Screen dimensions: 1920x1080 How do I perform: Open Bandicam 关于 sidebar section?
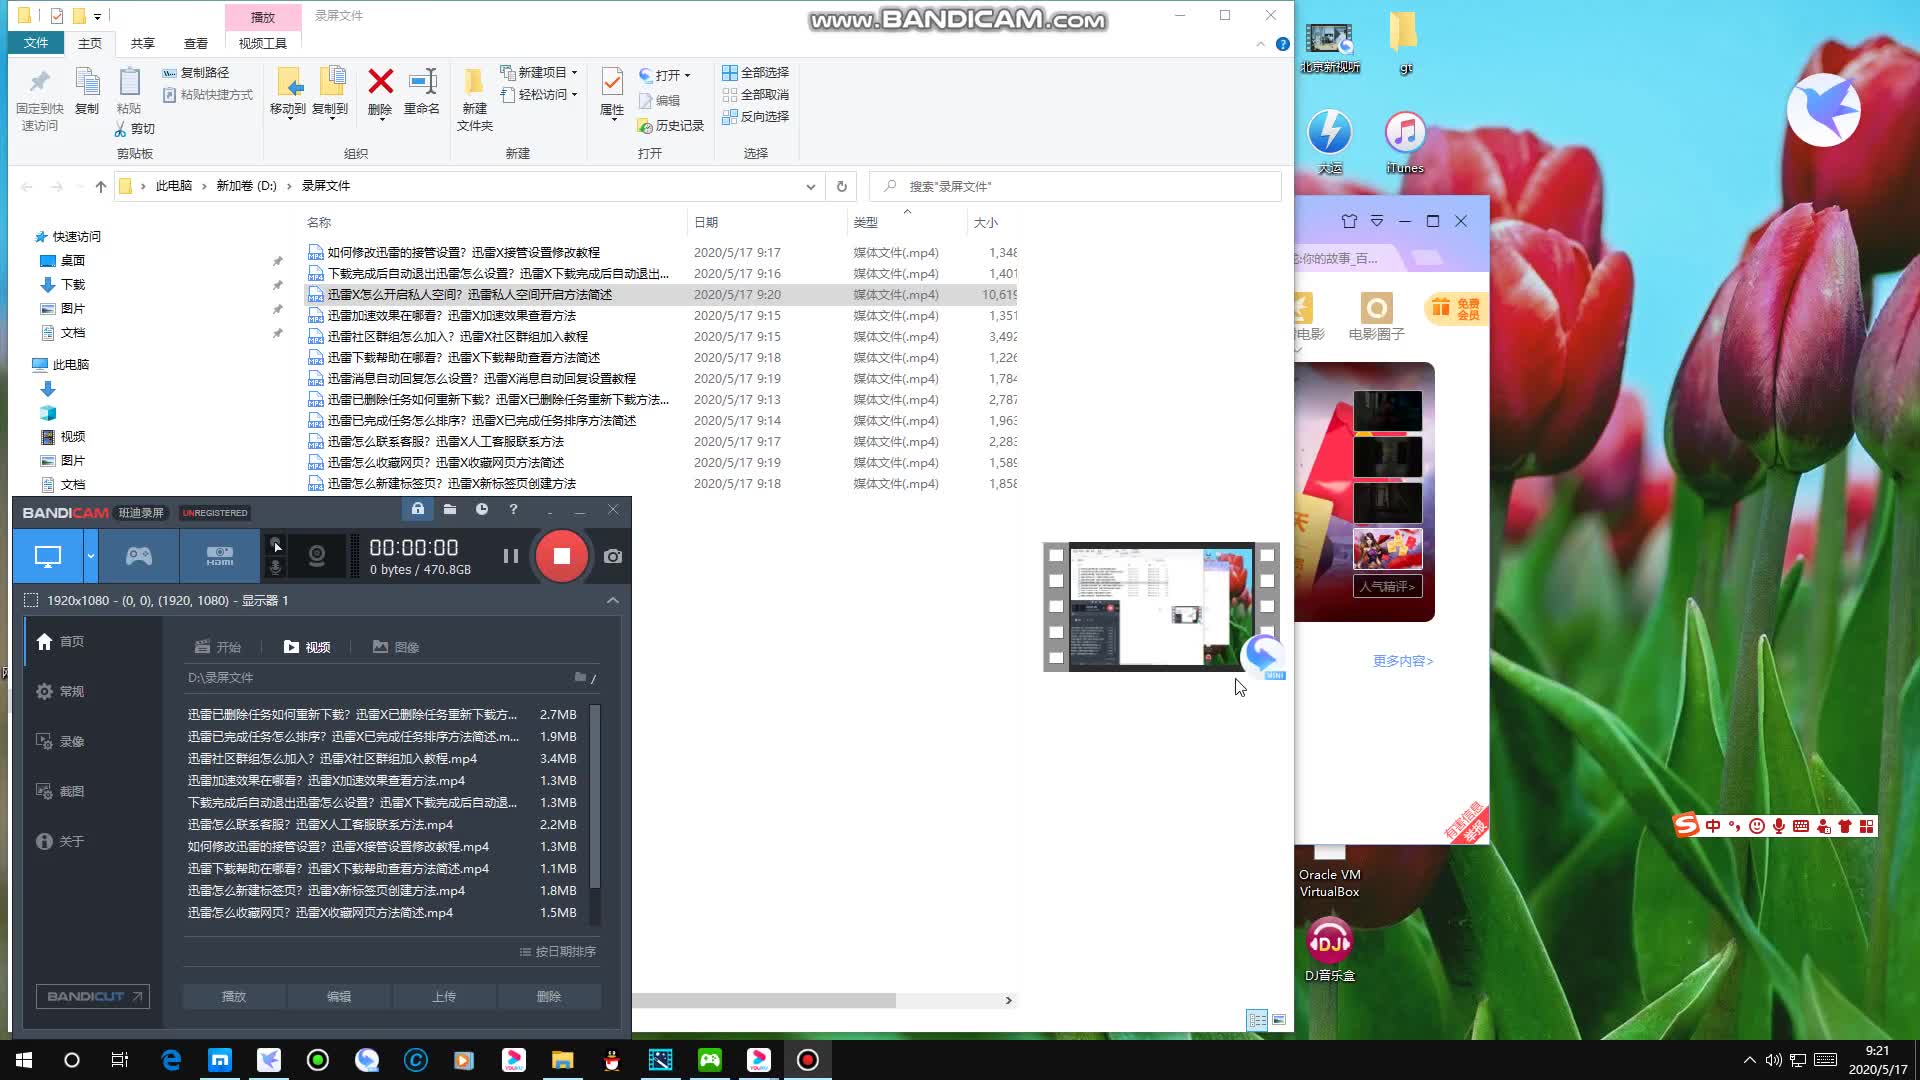(x=60, y=842)
